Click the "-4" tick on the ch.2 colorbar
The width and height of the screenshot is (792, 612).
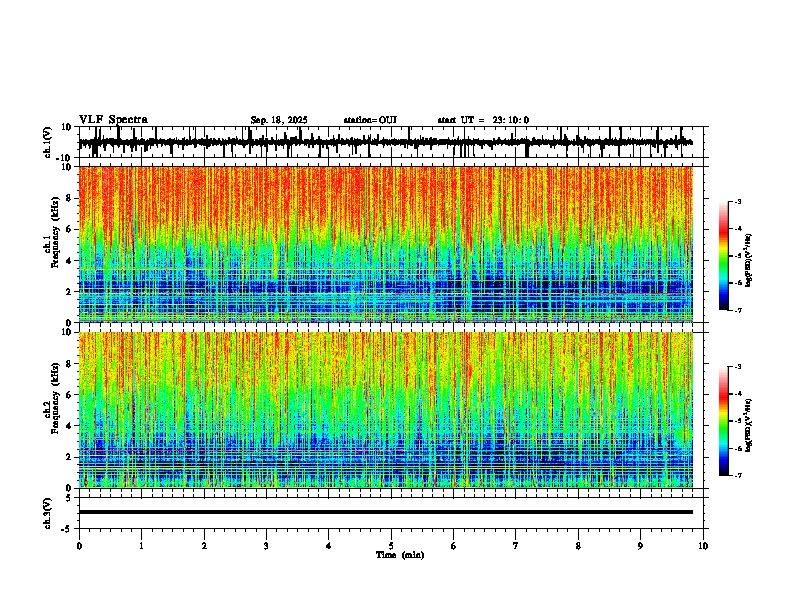(737, 394)
